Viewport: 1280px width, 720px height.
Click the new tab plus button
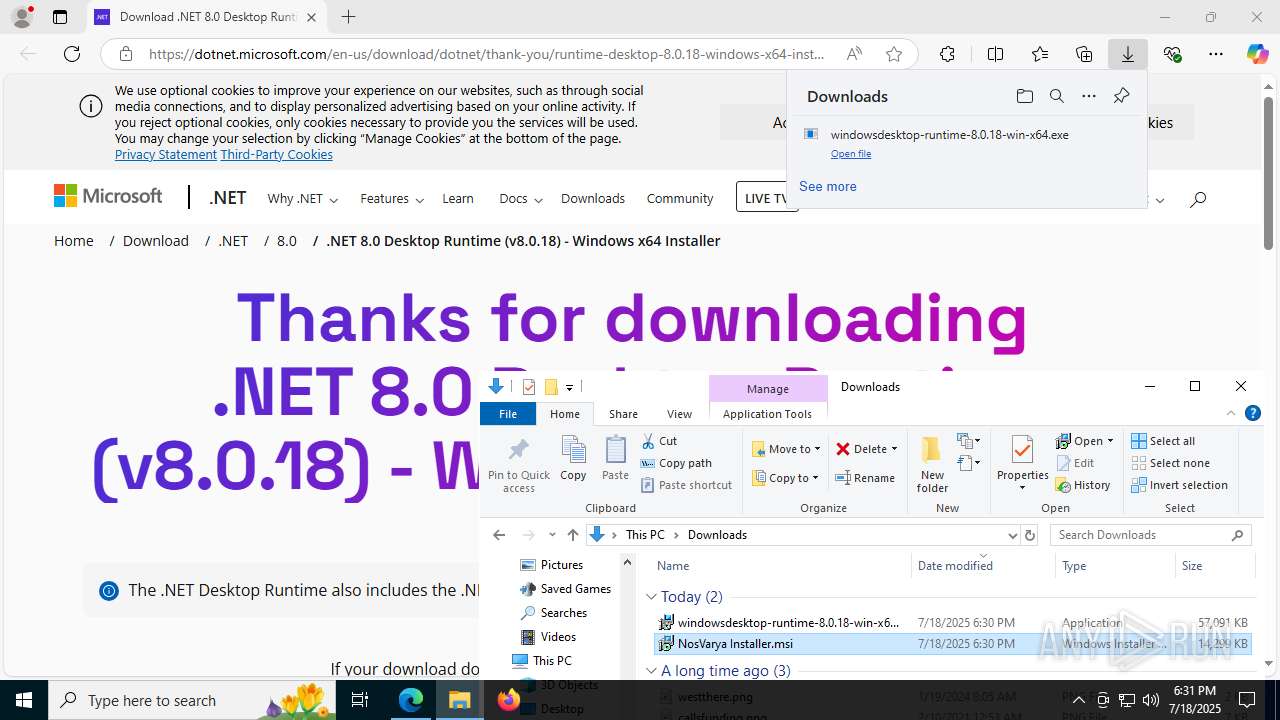point(348,17)
